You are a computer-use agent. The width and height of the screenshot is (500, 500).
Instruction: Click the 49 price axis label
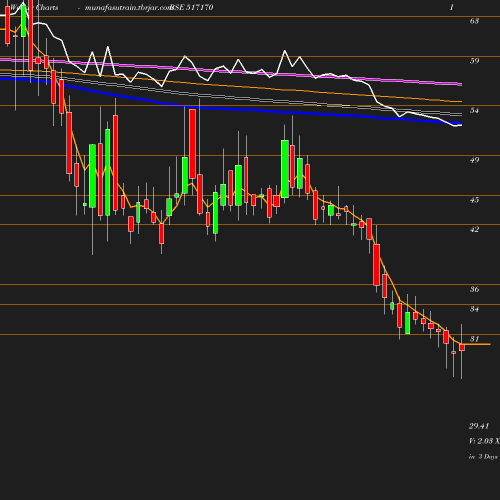click(474, 160)
